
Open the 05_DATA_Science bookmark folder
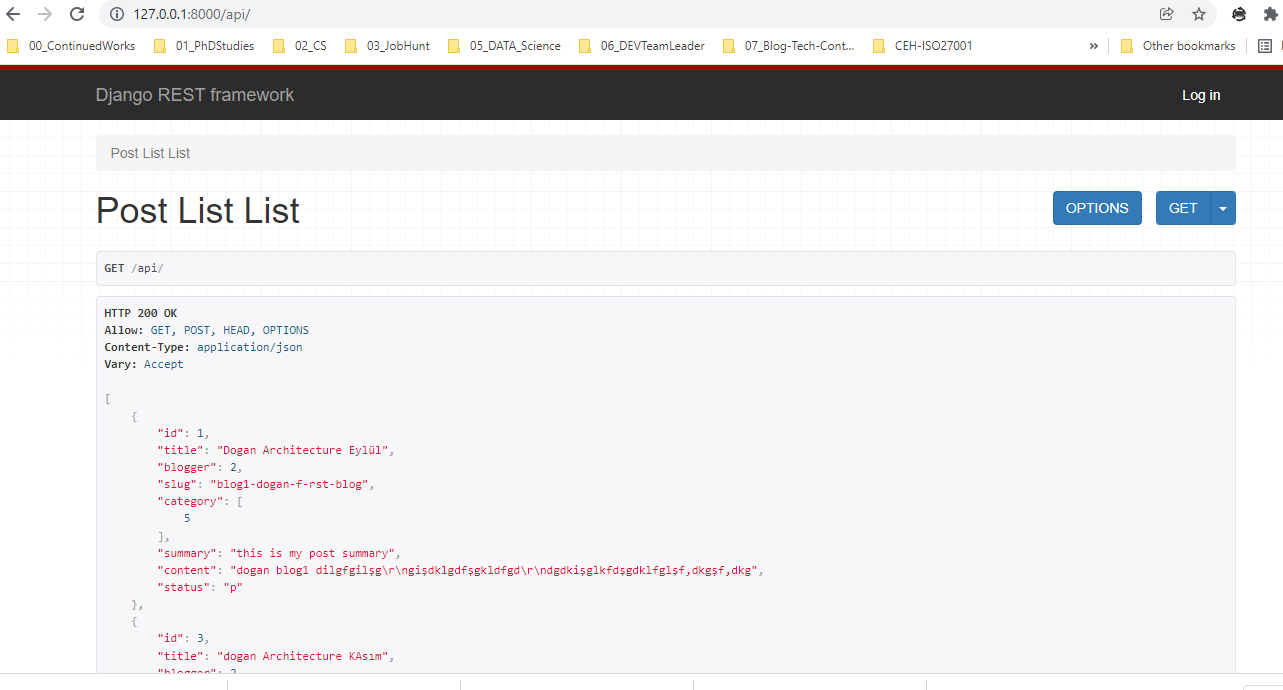pos(504,46)
